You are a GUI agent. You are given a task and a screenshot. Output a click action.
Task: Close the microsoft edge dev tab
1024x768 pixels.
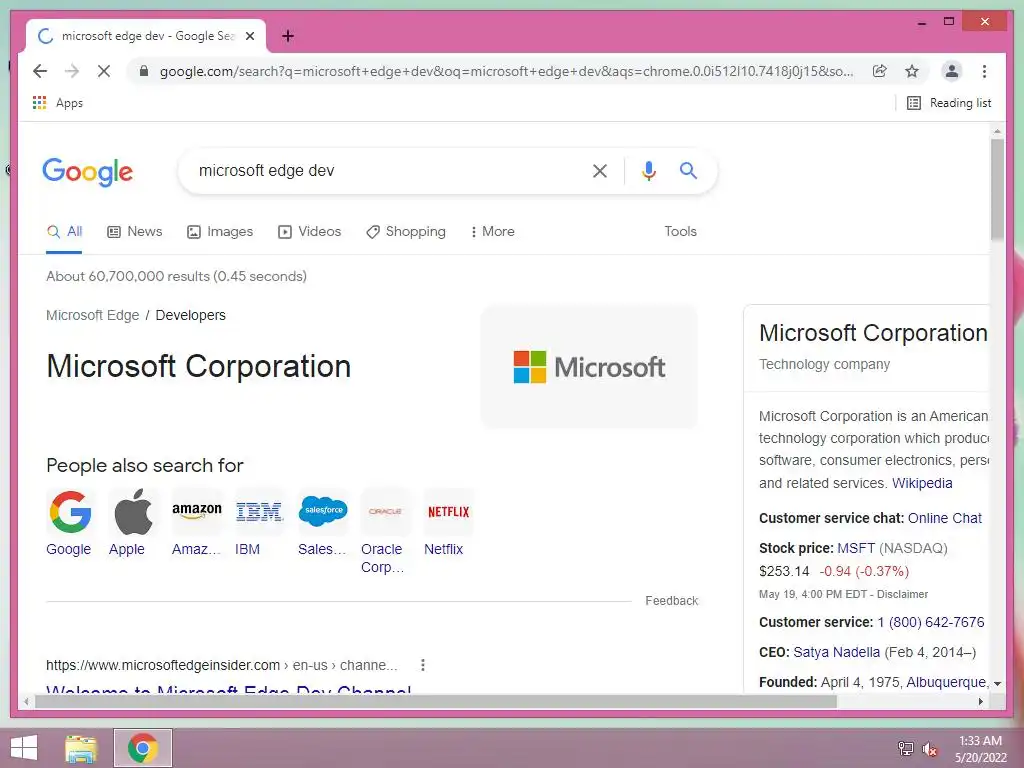(249, 37)
